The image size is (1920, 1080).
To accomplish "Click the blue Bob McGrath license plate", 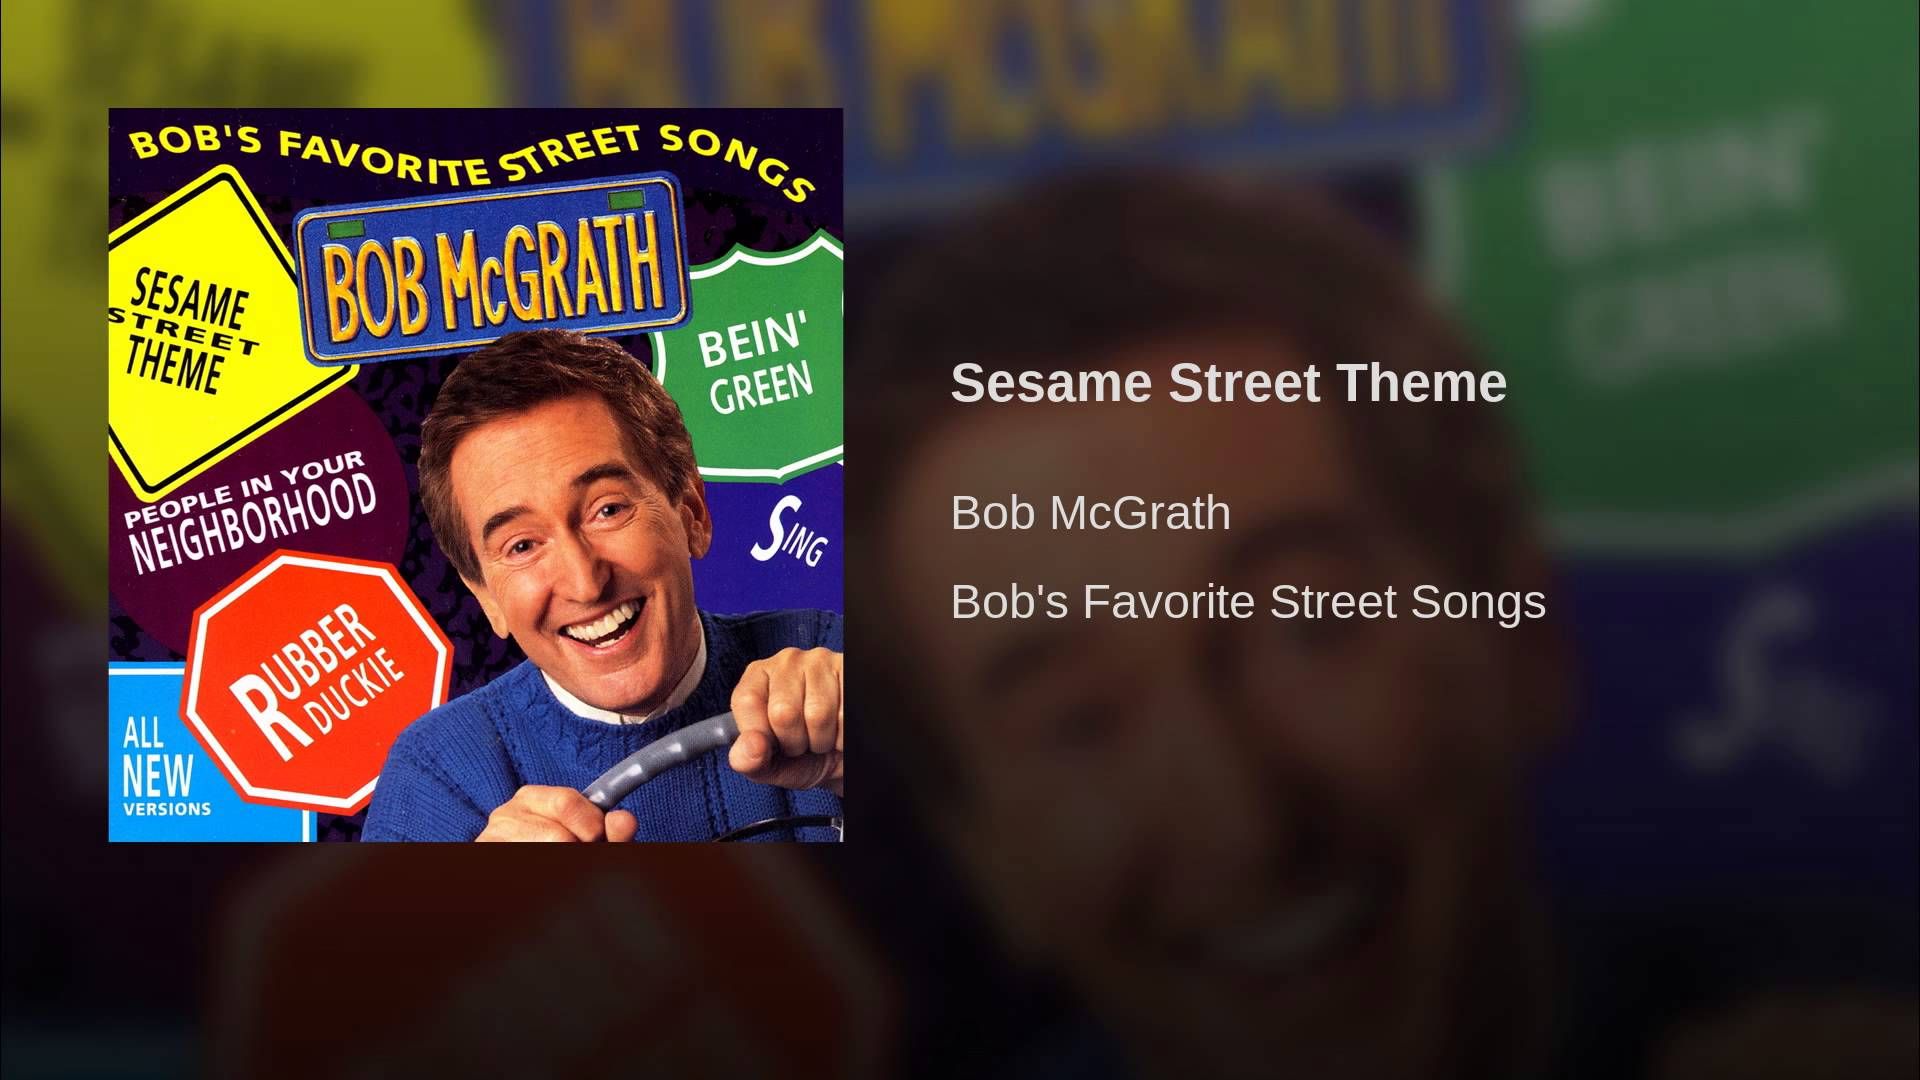I will 492,270.
